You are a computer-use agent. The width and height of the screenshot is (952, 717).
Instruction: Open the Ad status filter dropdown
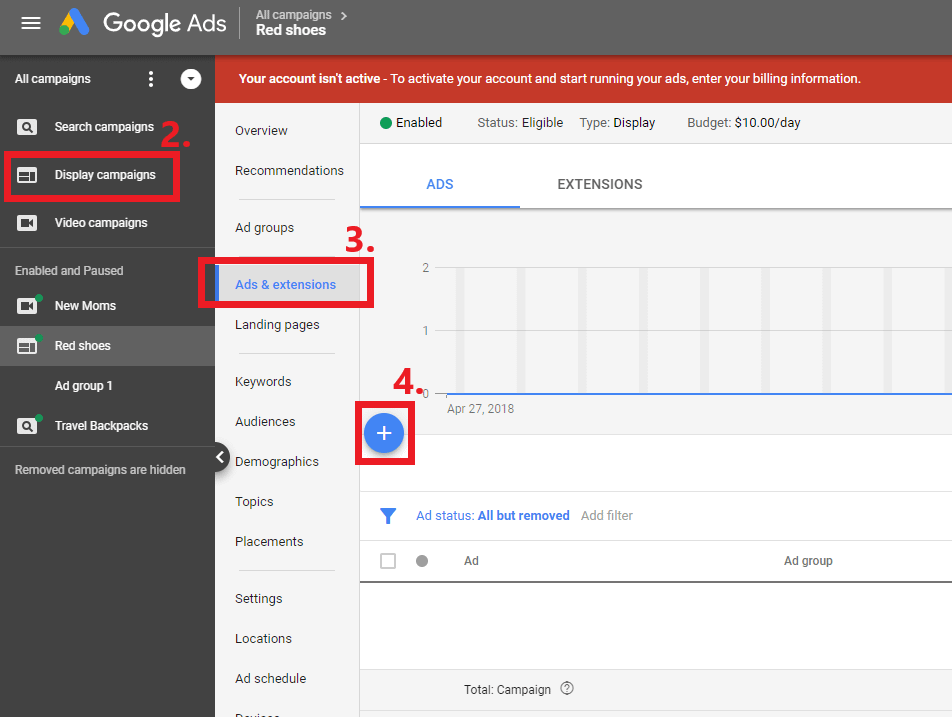pyautogui.click(x=493, y=516)
